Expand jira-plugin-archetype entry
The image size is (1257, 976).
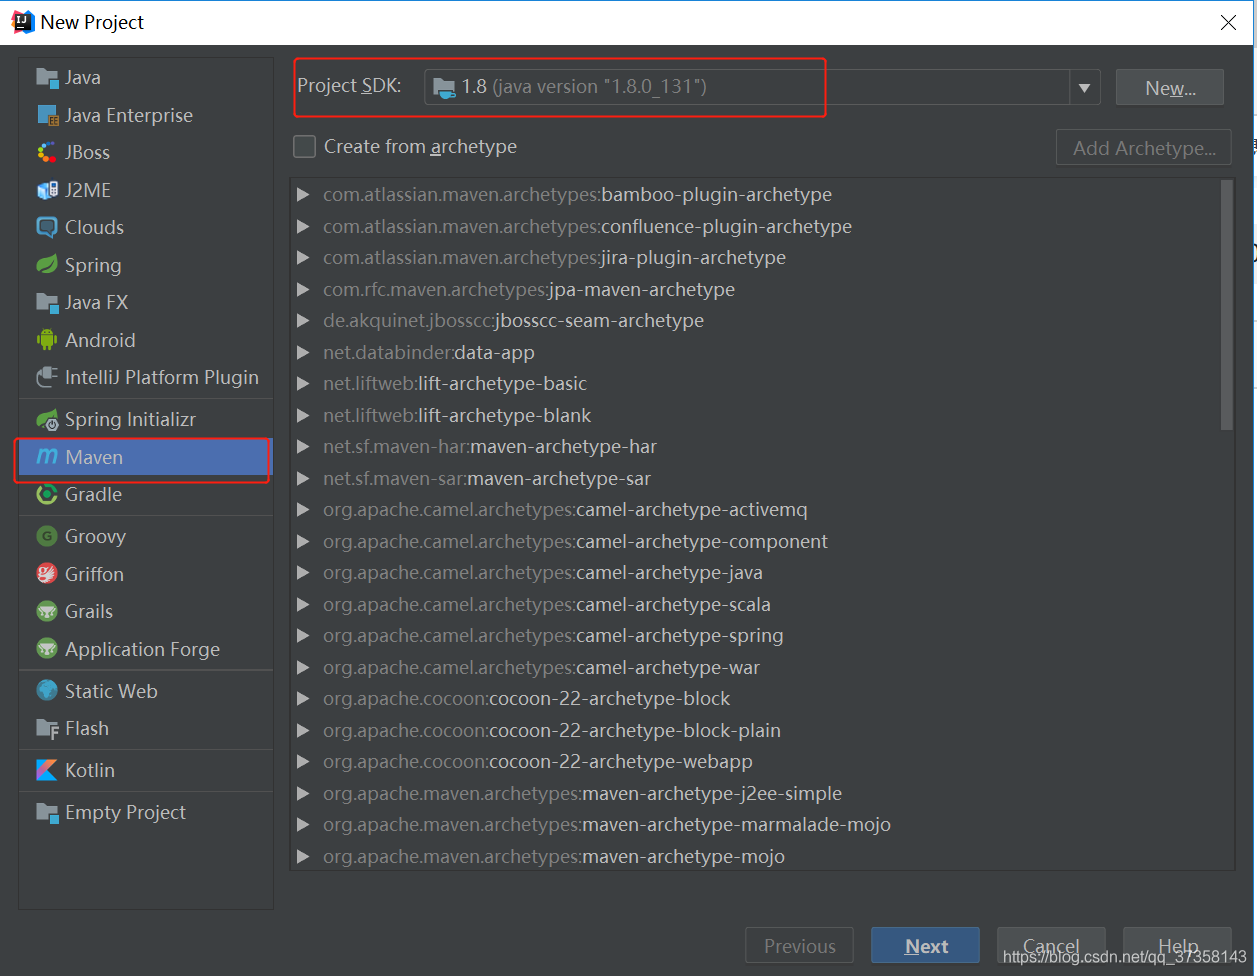click(x=303, y=258)
